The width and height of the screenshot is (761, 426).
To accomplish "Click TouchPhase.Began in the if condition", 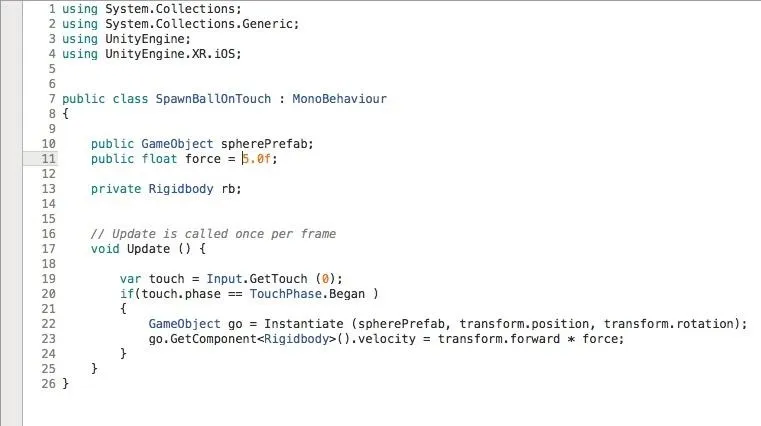I will (x=307, y=294).
